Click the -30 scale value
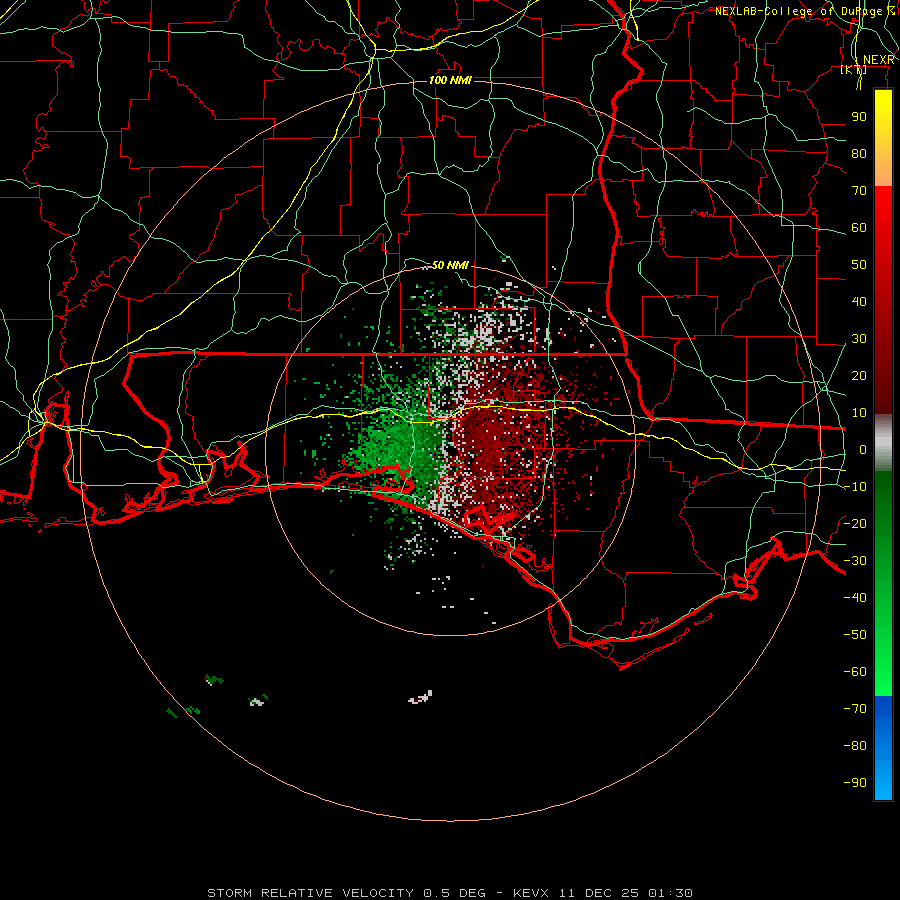The image size is (900, 900). 855,561
